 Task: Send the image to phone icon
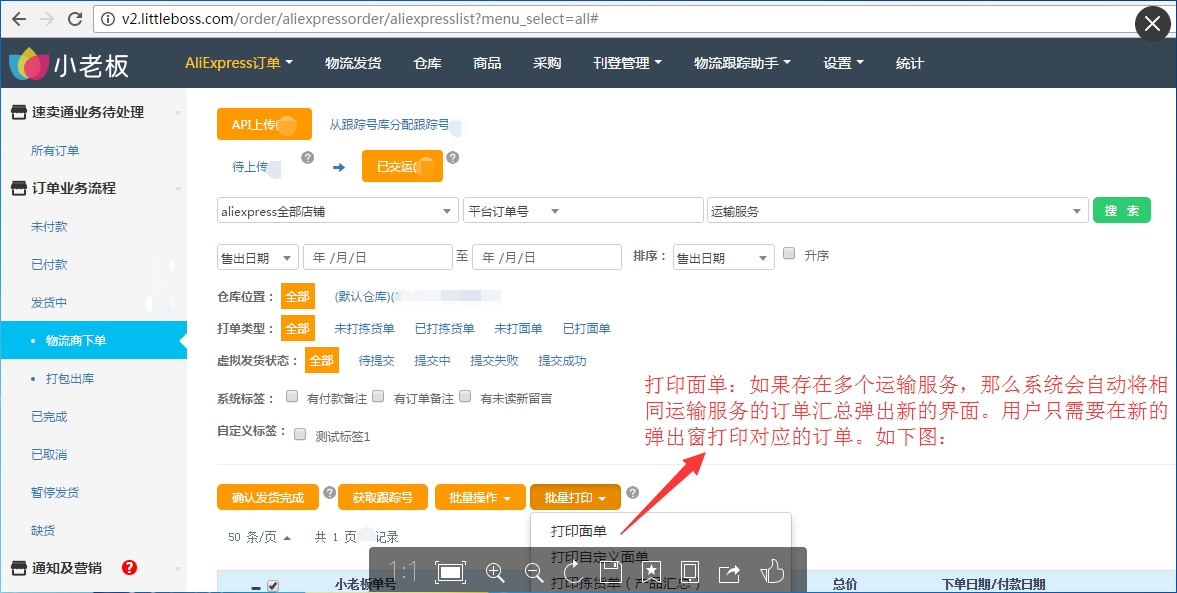pos(689,573)
